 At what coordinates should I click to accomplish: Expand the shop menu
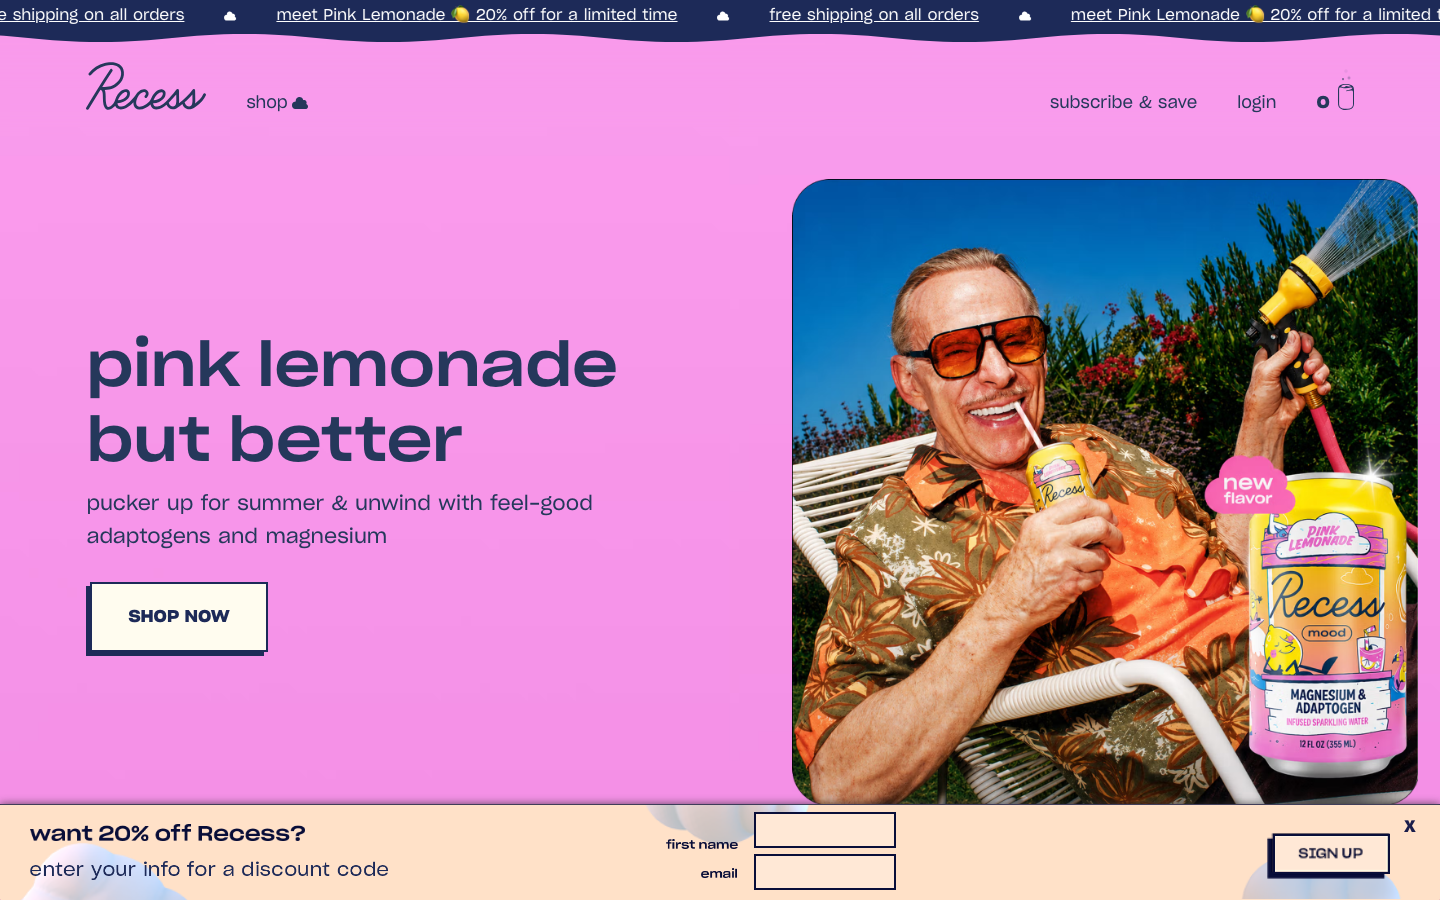(x=277, y=102)
